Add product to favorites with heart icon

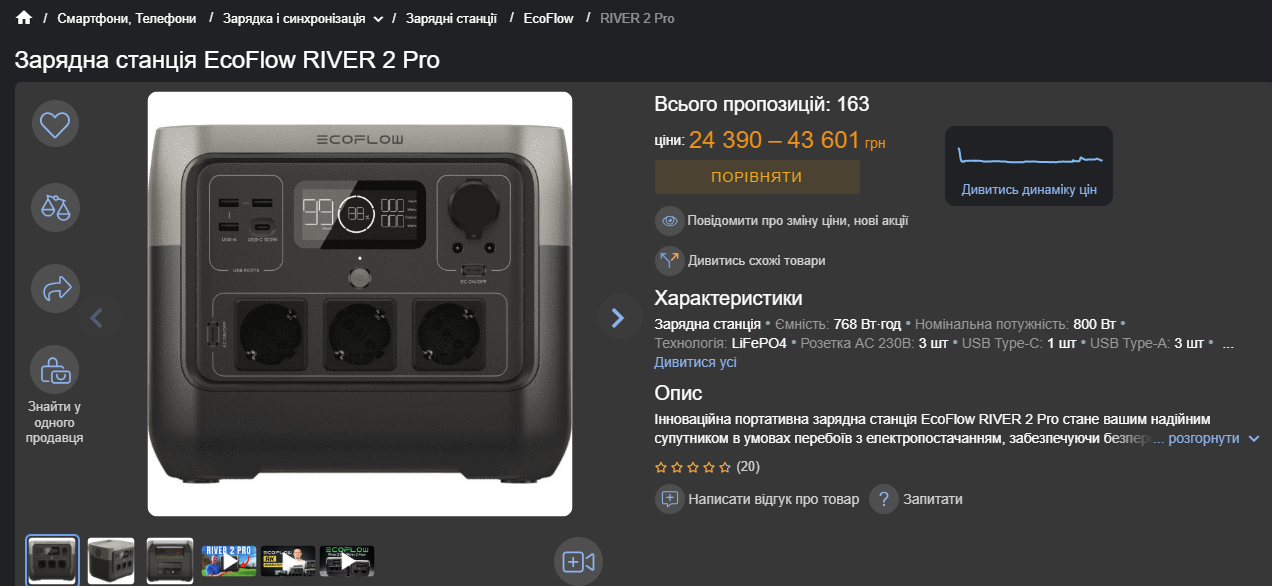coord(55,124)
